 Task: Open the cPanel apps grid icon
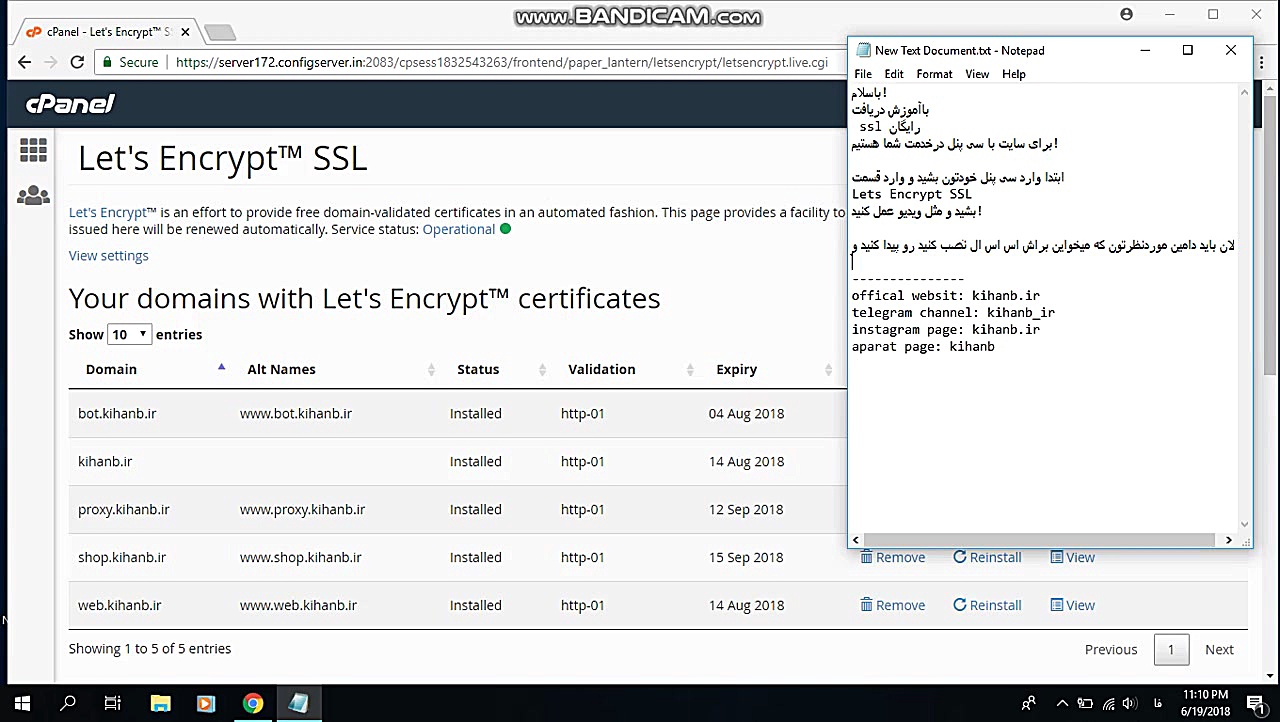[33, 150]
